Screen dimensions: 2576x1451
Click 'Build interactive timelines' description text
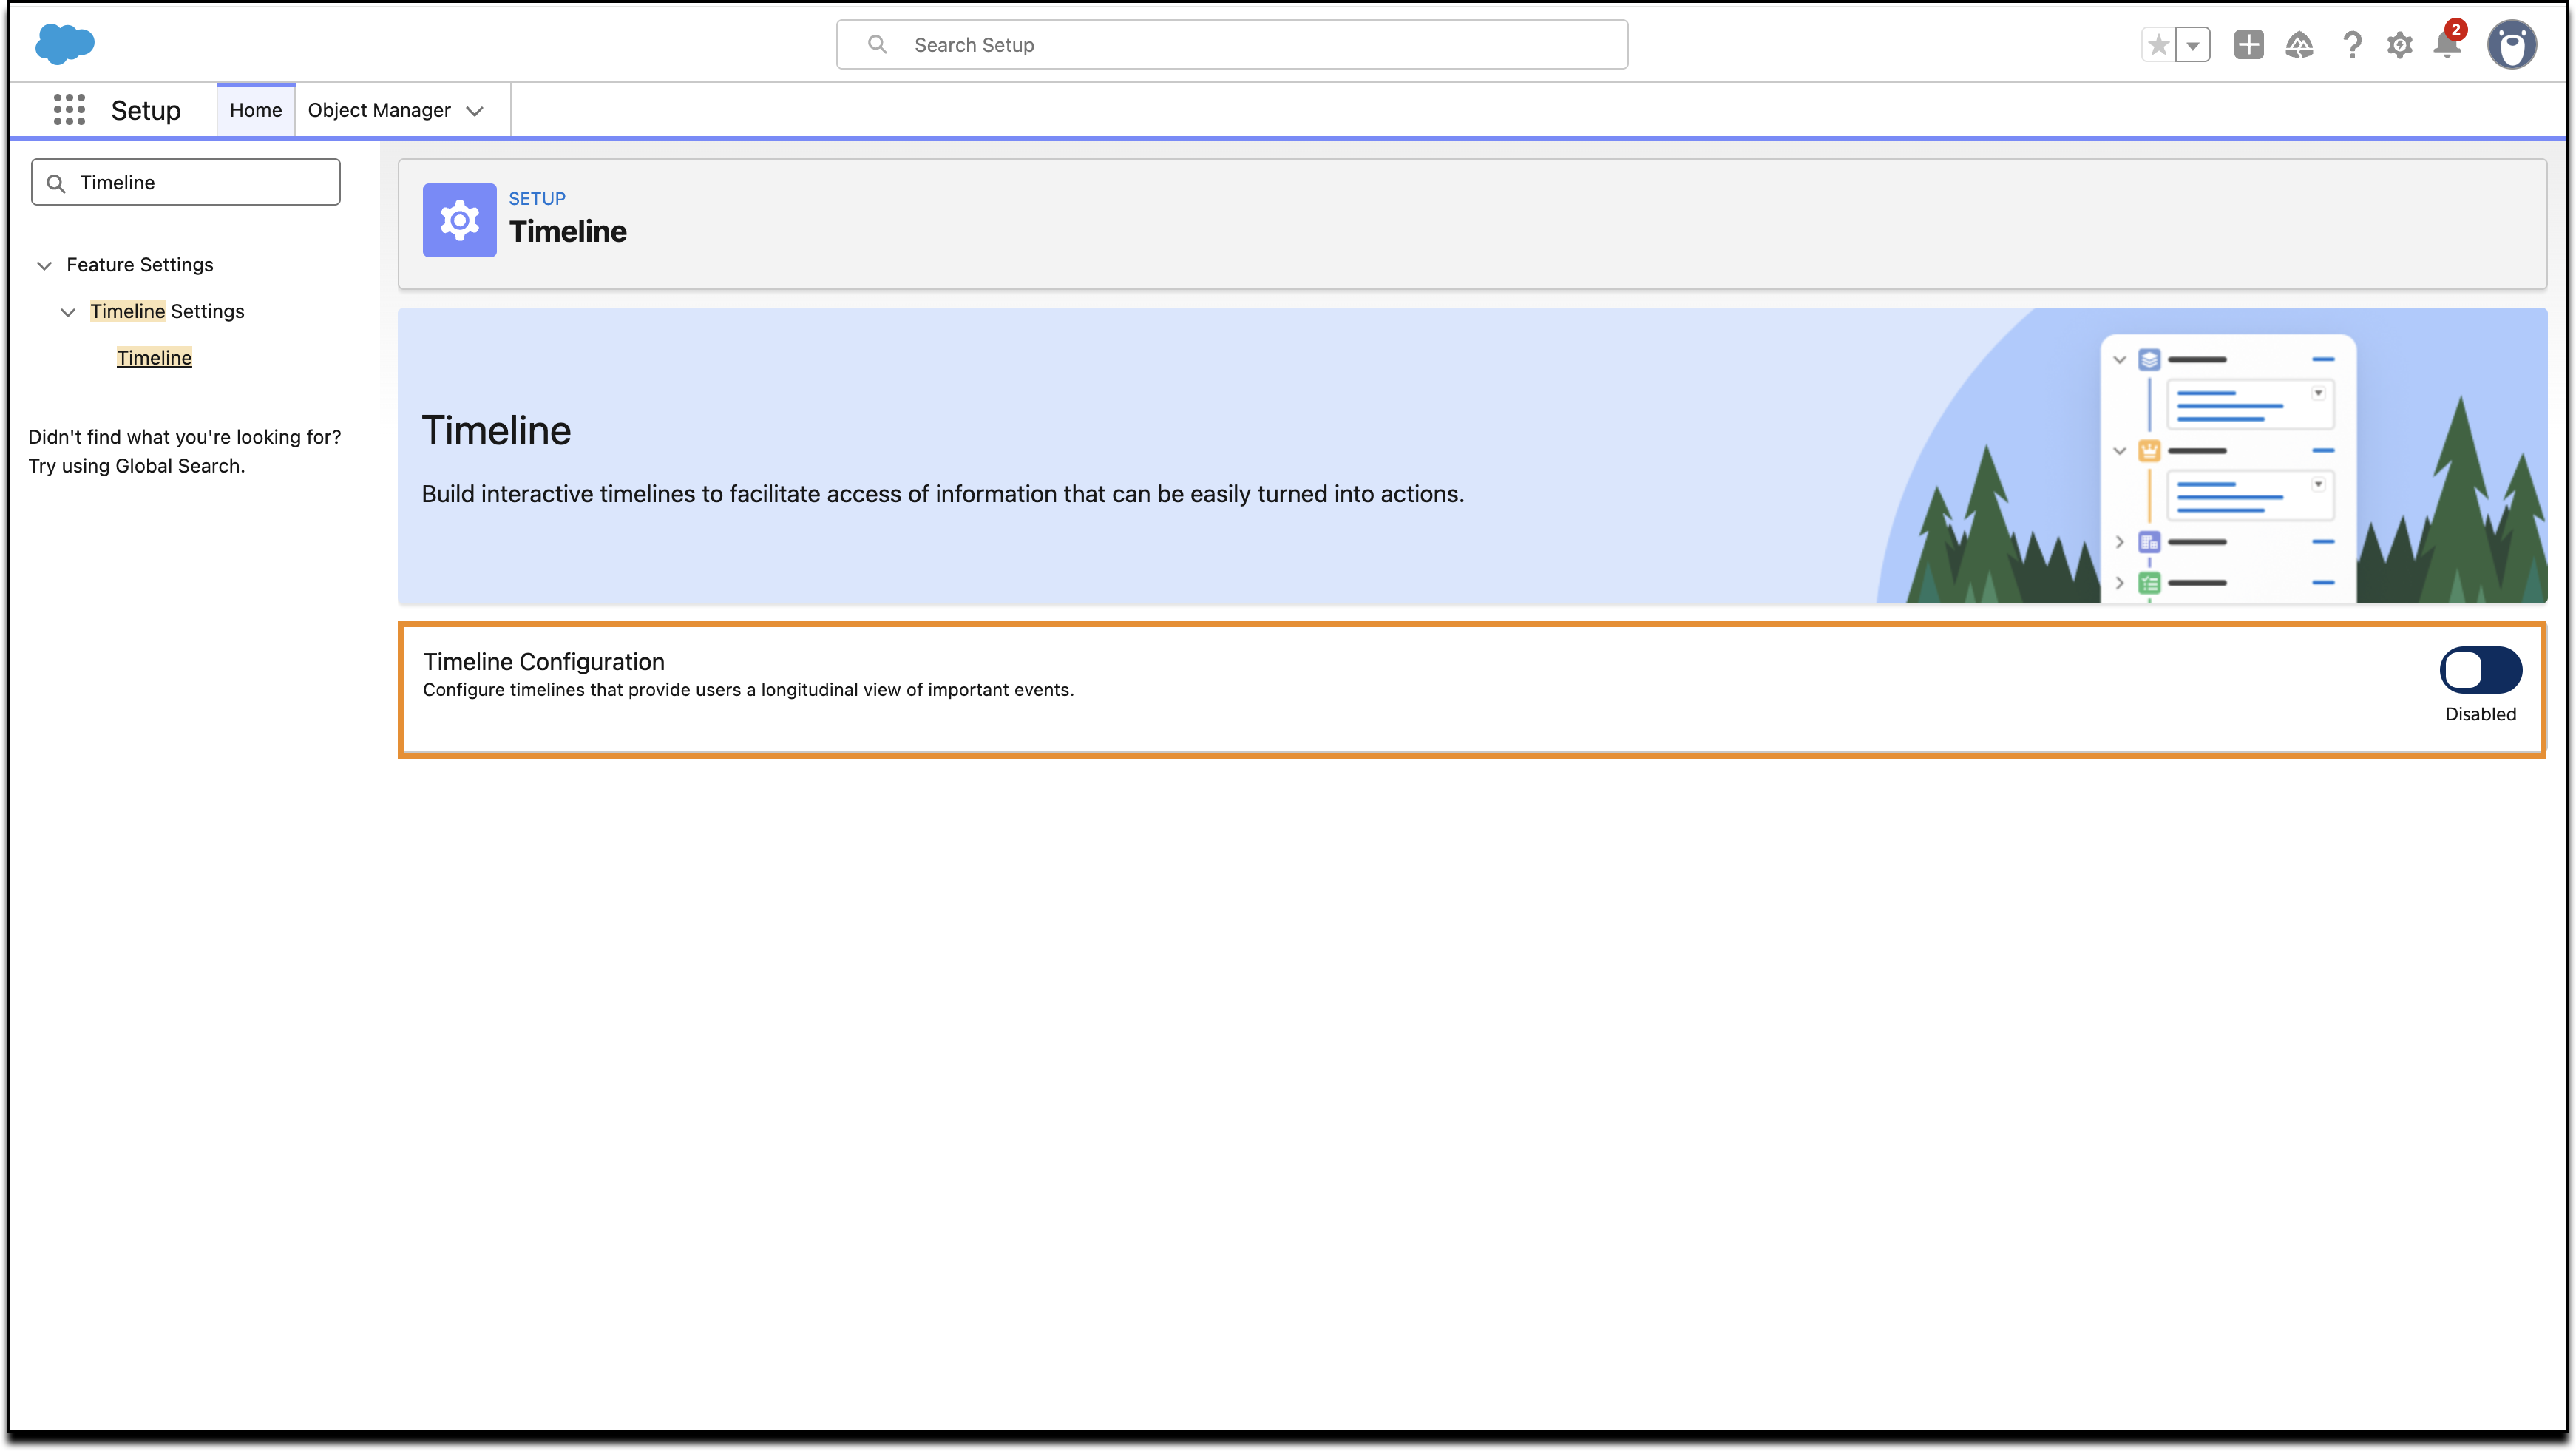click(x=942, y=494)
